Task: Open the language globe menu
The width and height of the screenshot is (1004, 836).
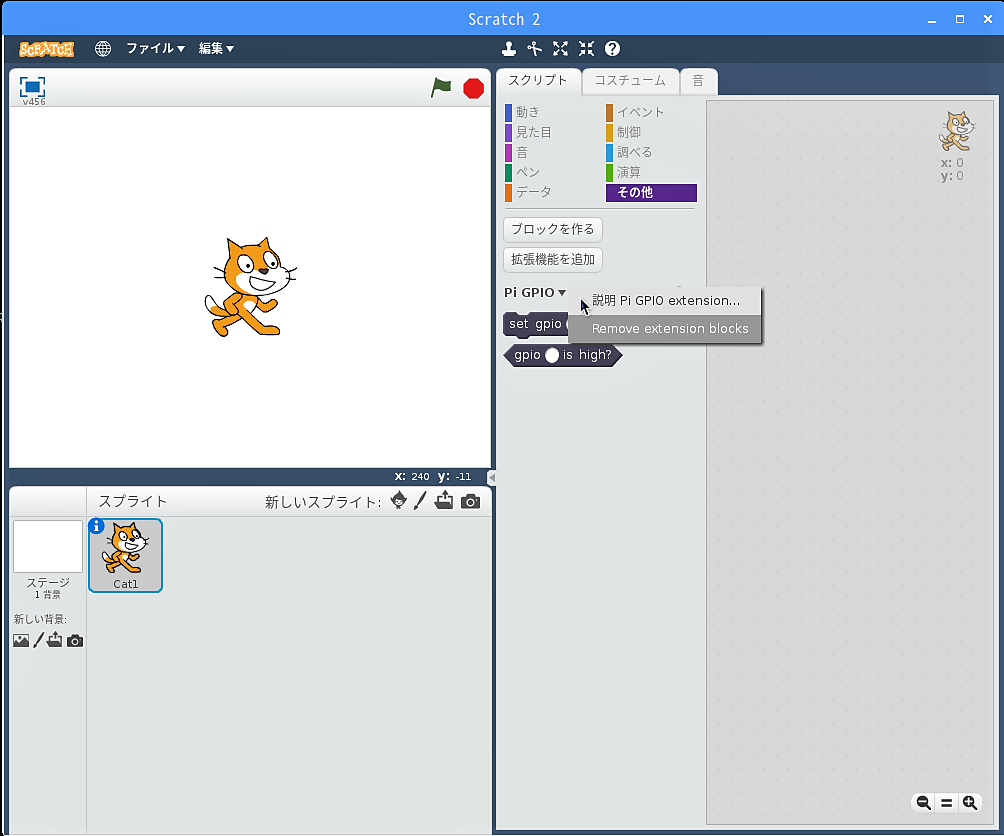Action: 102,49
